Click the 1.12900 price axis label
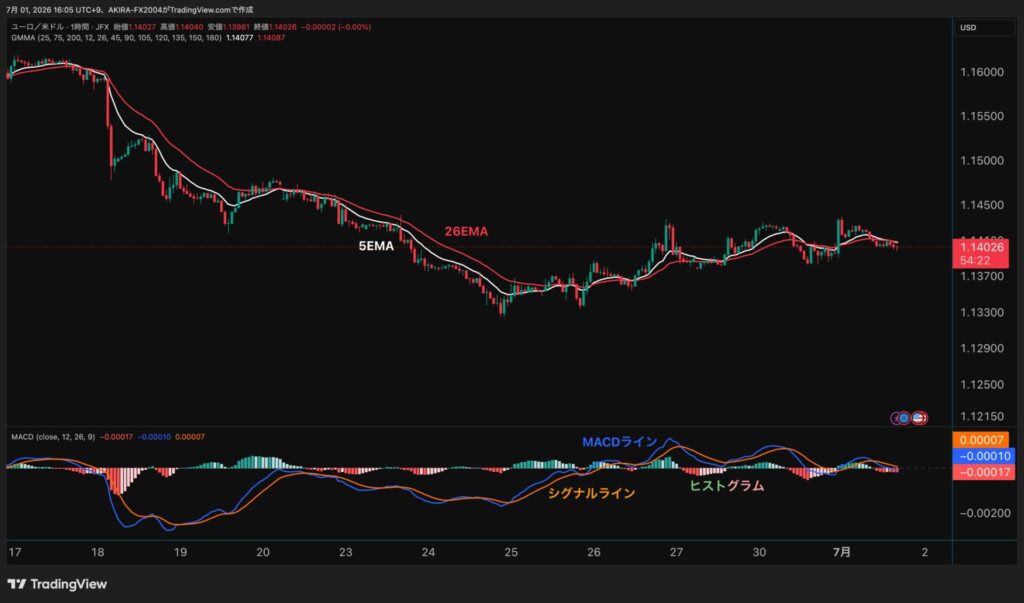This screenshot has width=1024, height=603. click(x=982, y=348)
